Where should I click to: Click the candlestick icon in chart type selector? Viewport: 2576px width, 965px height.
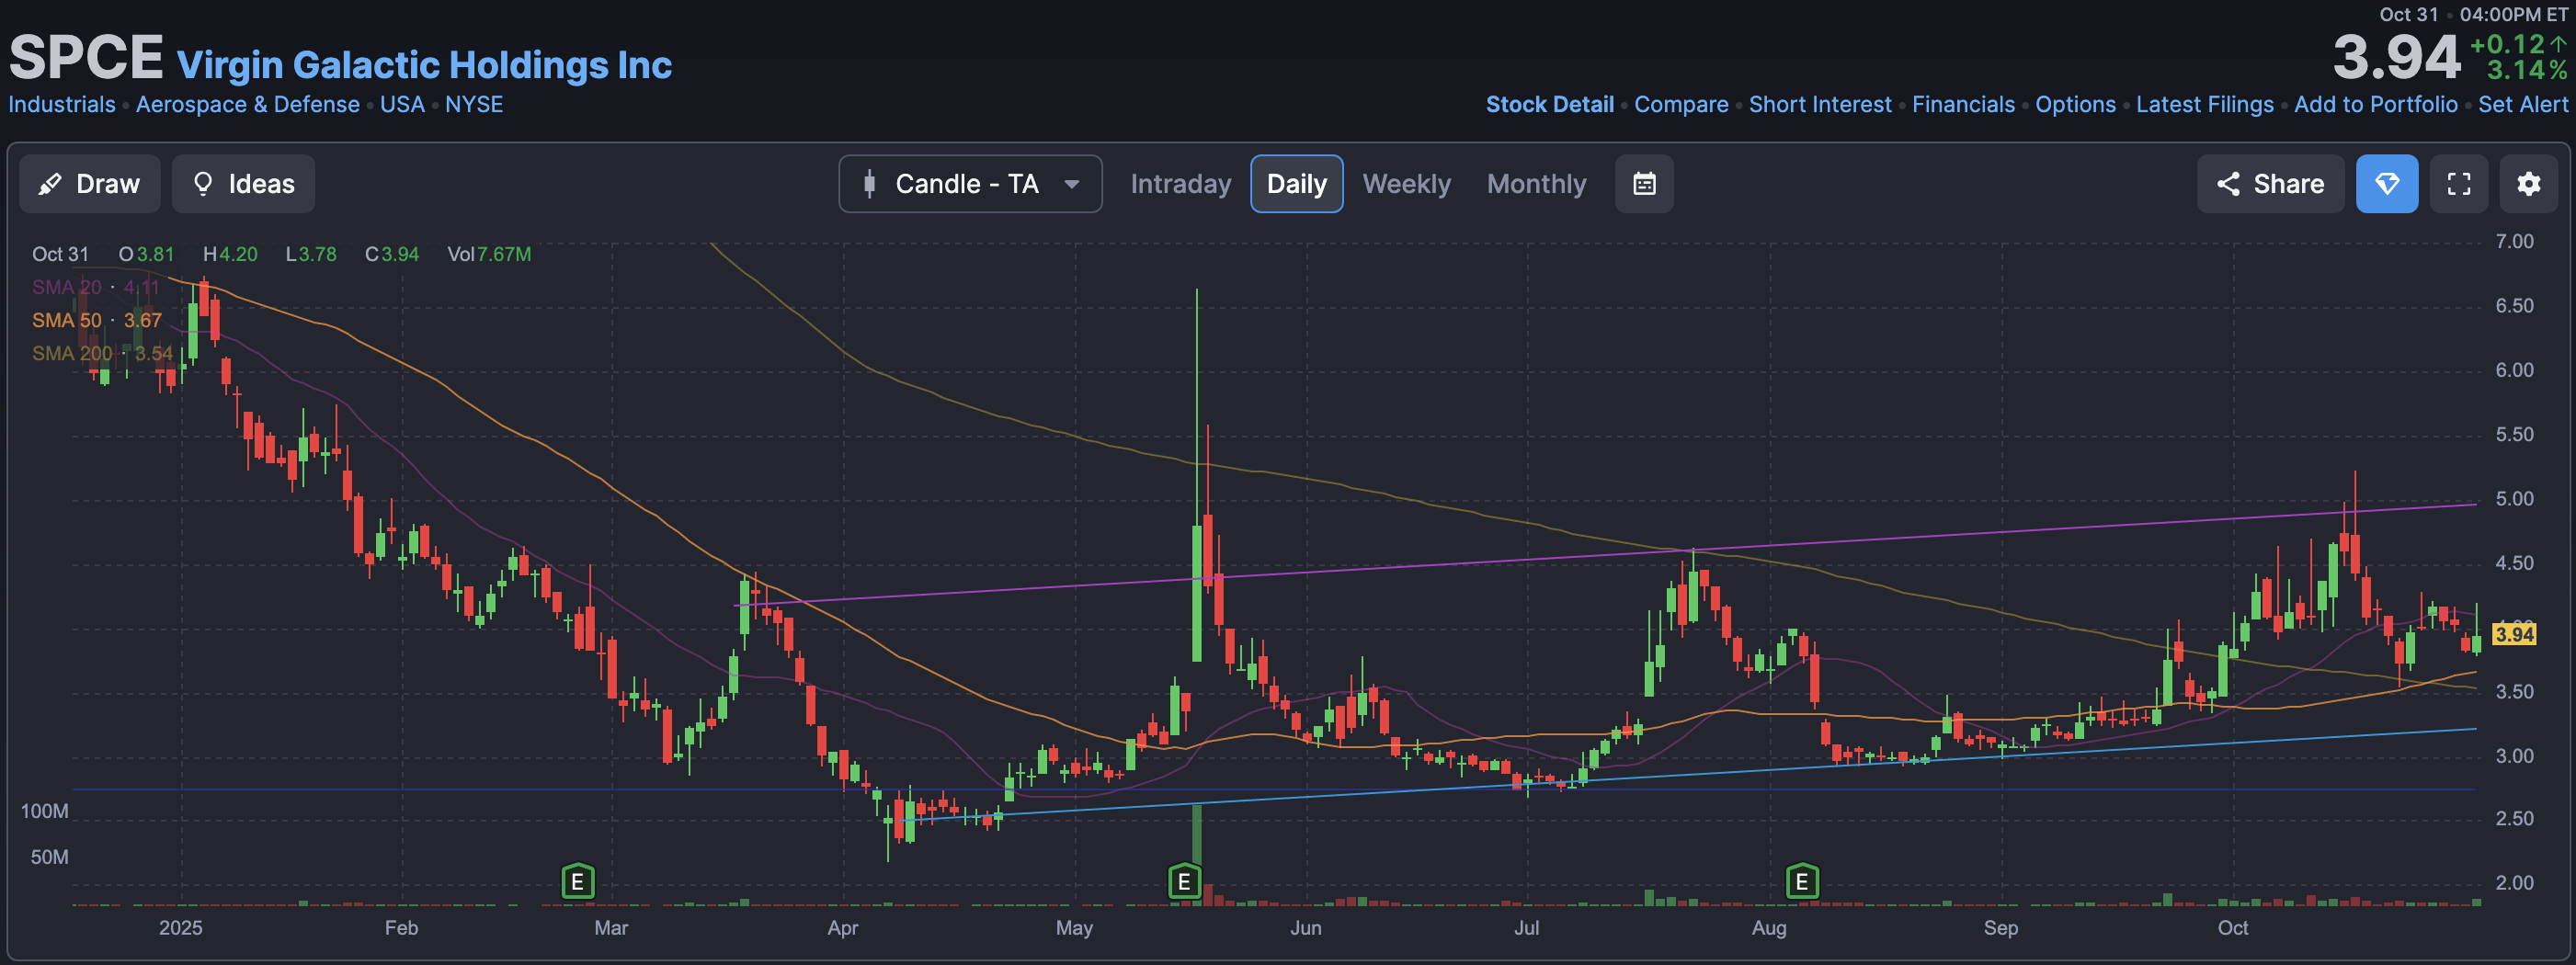click(x=869, y=184)
